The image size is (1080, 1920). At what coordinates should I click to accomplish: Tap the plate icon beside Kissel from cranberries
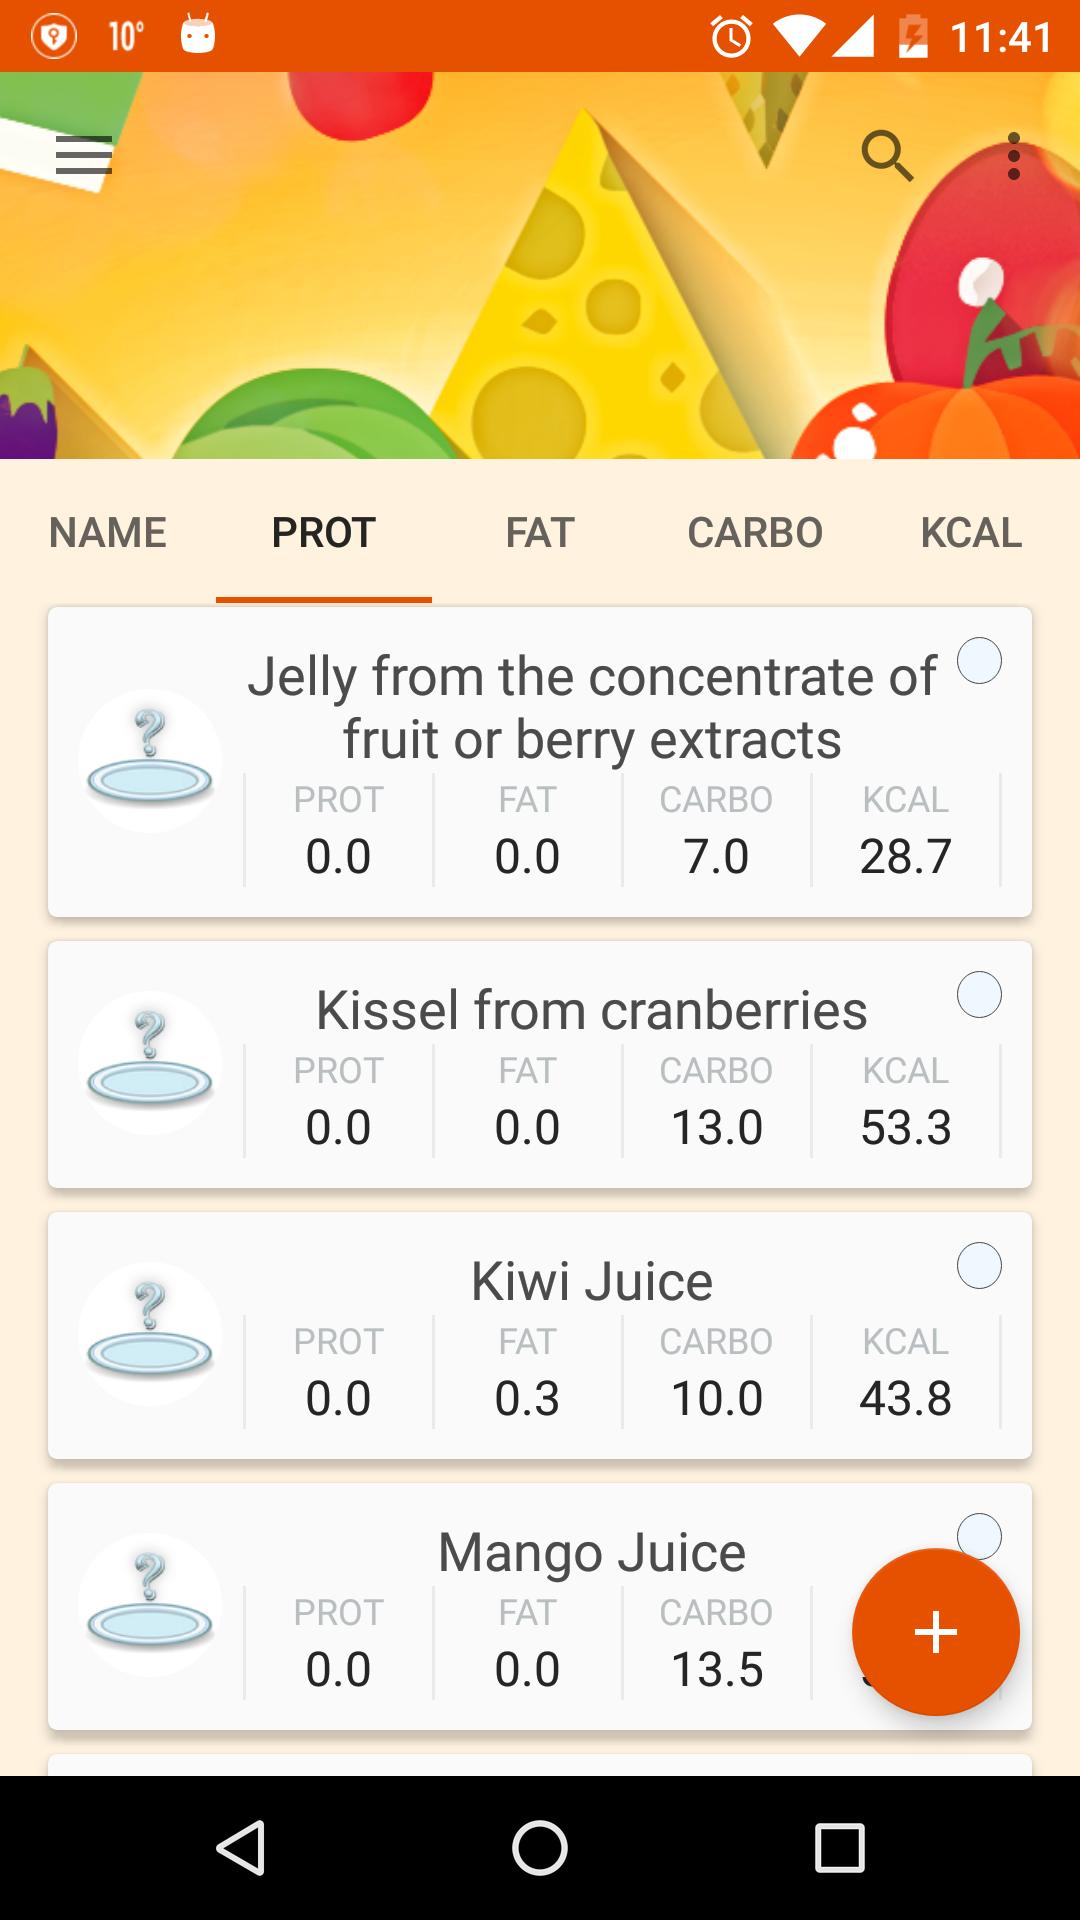pyautogui.click(x=150, y=1062)
